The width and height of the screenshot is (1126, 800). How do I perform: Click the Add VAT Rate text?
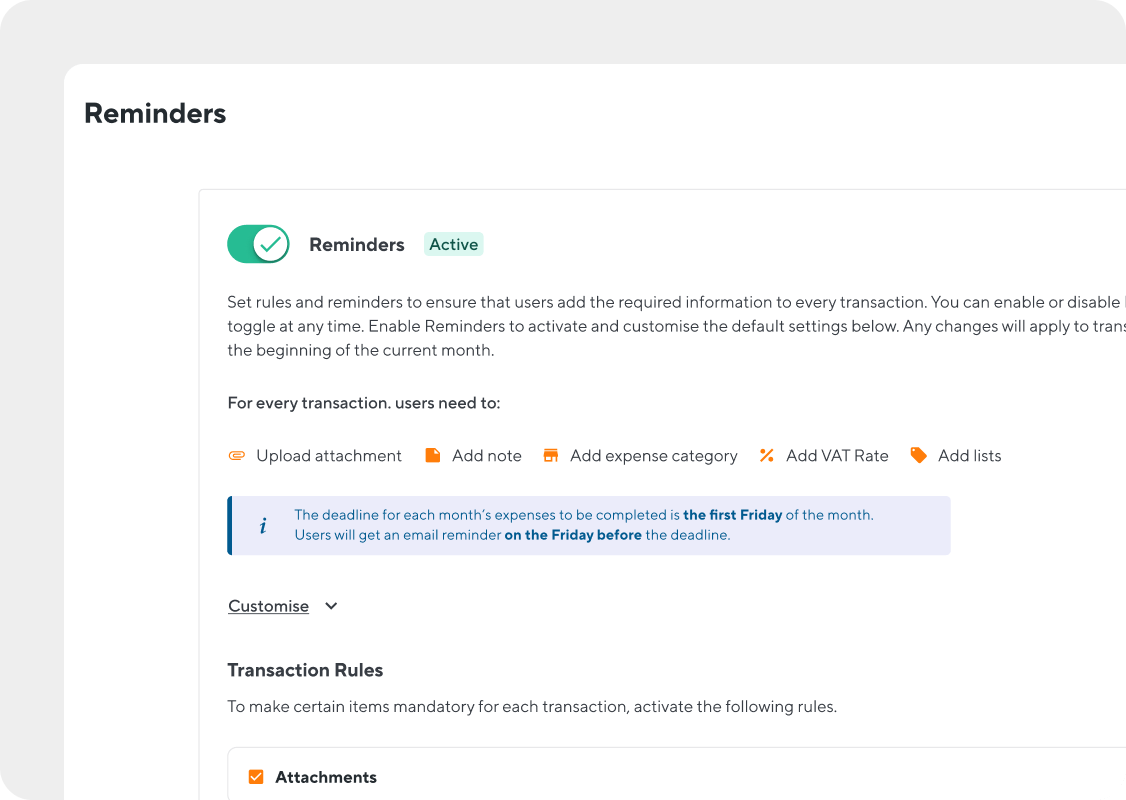point(837,456)
